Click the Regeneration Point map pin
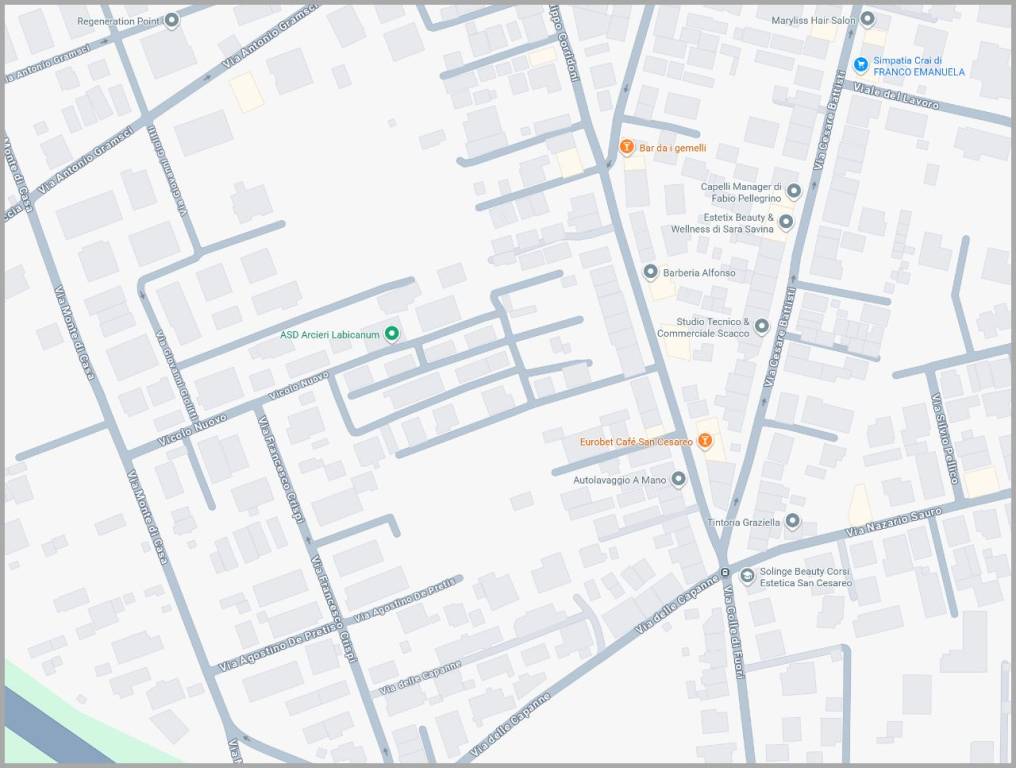Image resolution: width=1016 pixels, height=768 pixels. (x=172, y=21)
